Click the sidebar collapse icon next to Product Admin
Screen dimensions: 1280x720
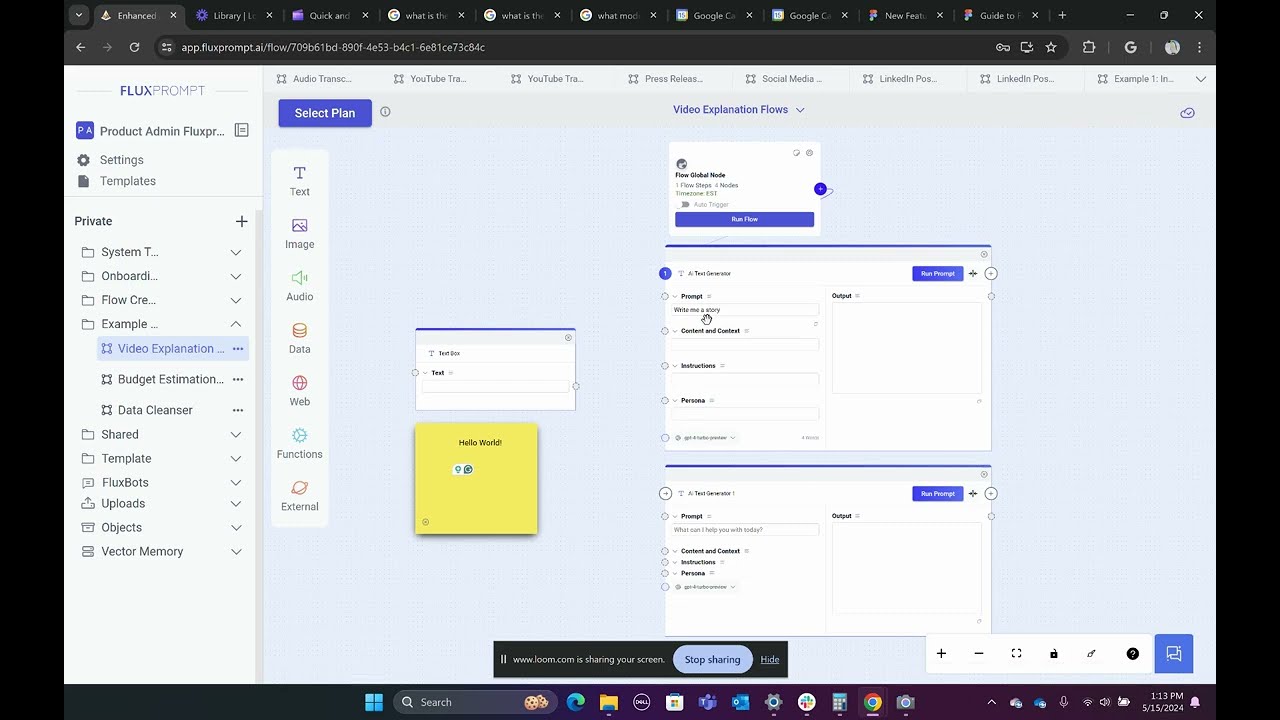tap(241, 130)
